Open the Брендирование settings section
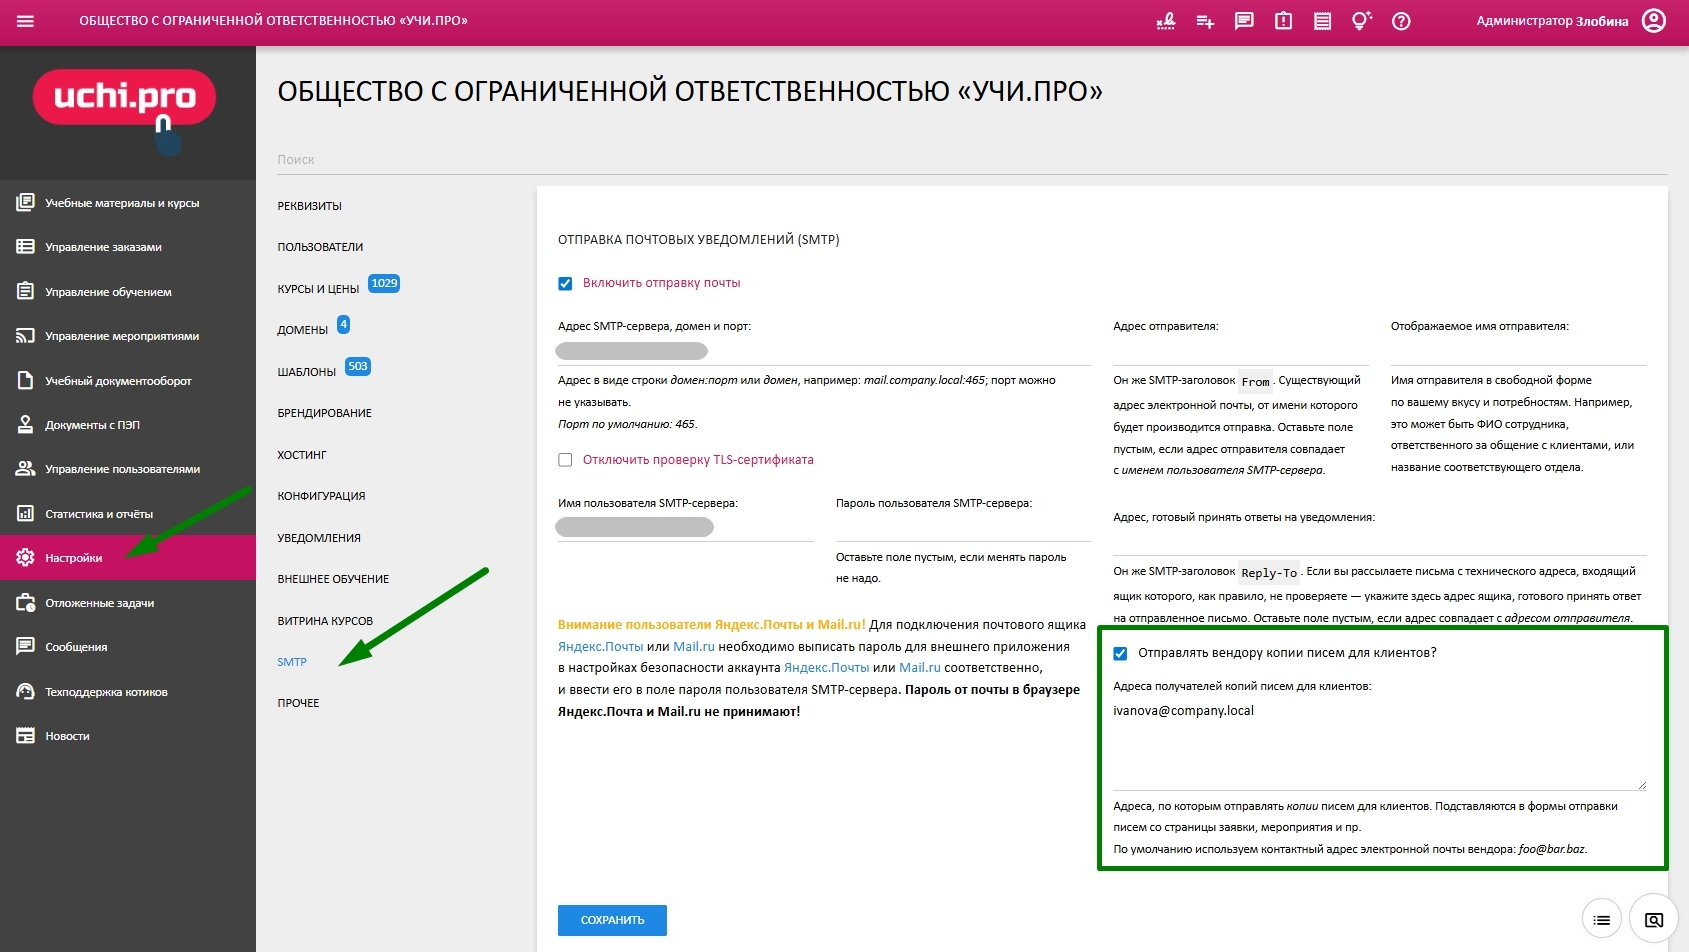1689x952 pixels. [325, 413]
